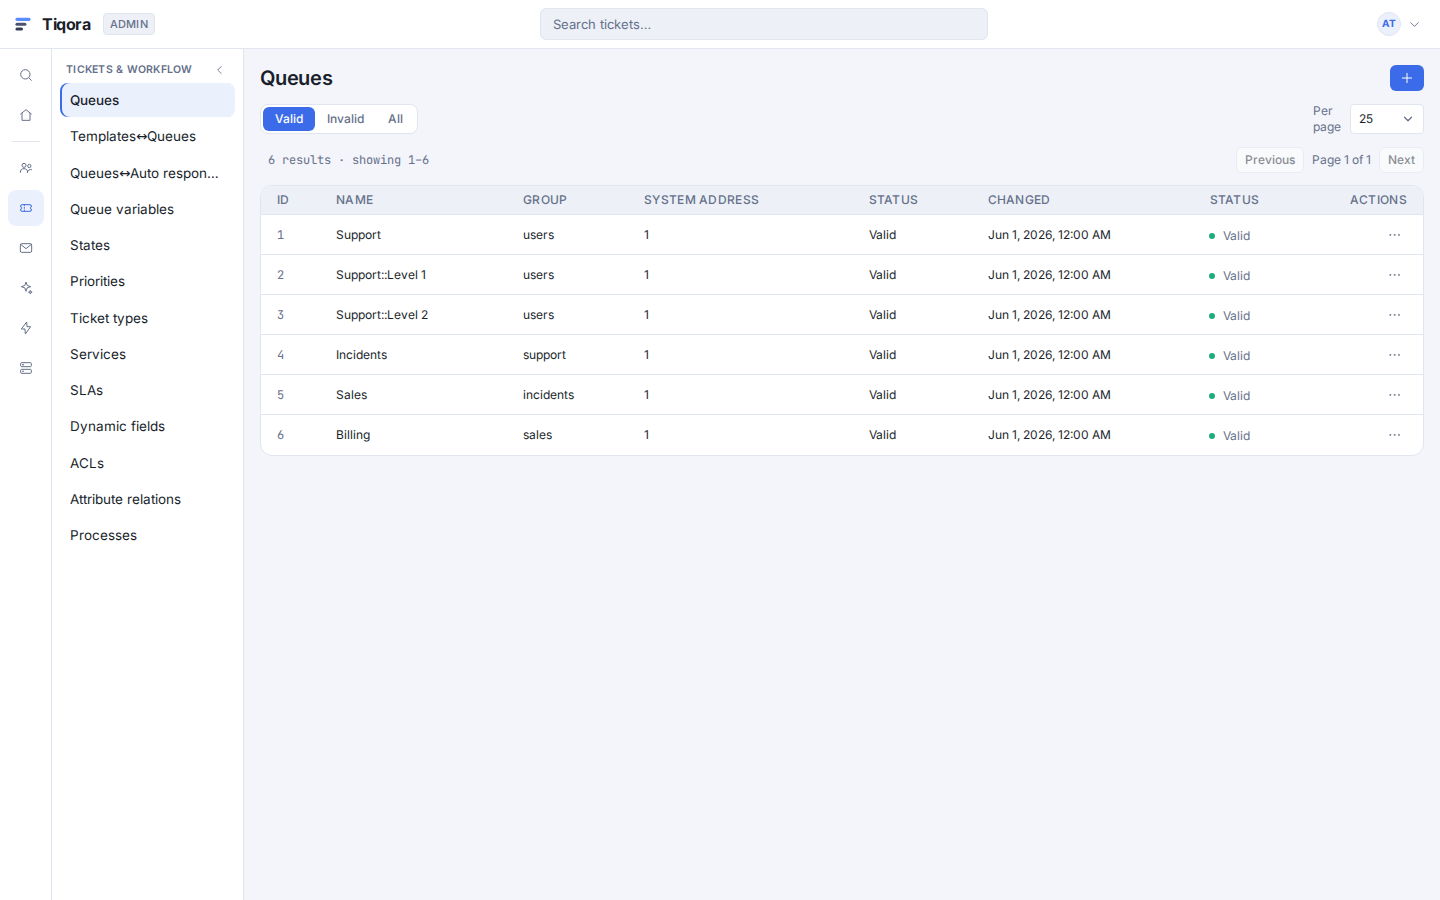The image size is (1440, 900).
Task: Open the Per page 25 dropdown
Action: click(x=1386, y=119)
